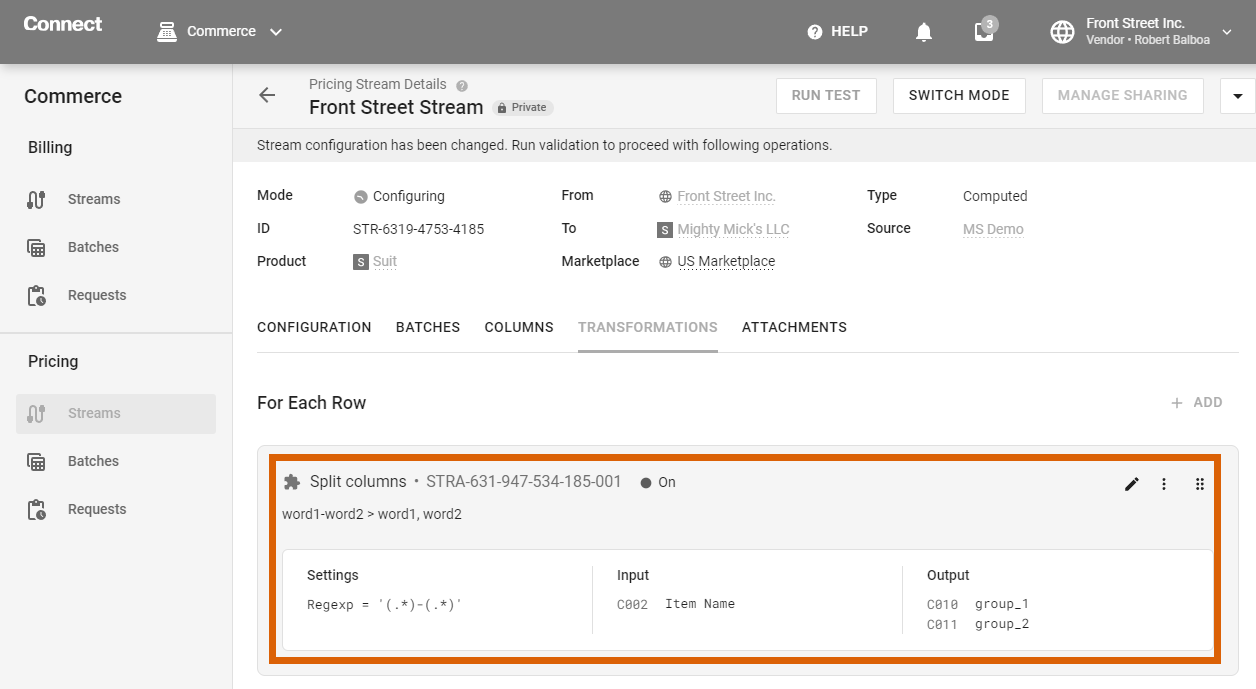Screen dimensions: 1256x689
Task: Open Split columns more options menu
Action: point(1164,484)
